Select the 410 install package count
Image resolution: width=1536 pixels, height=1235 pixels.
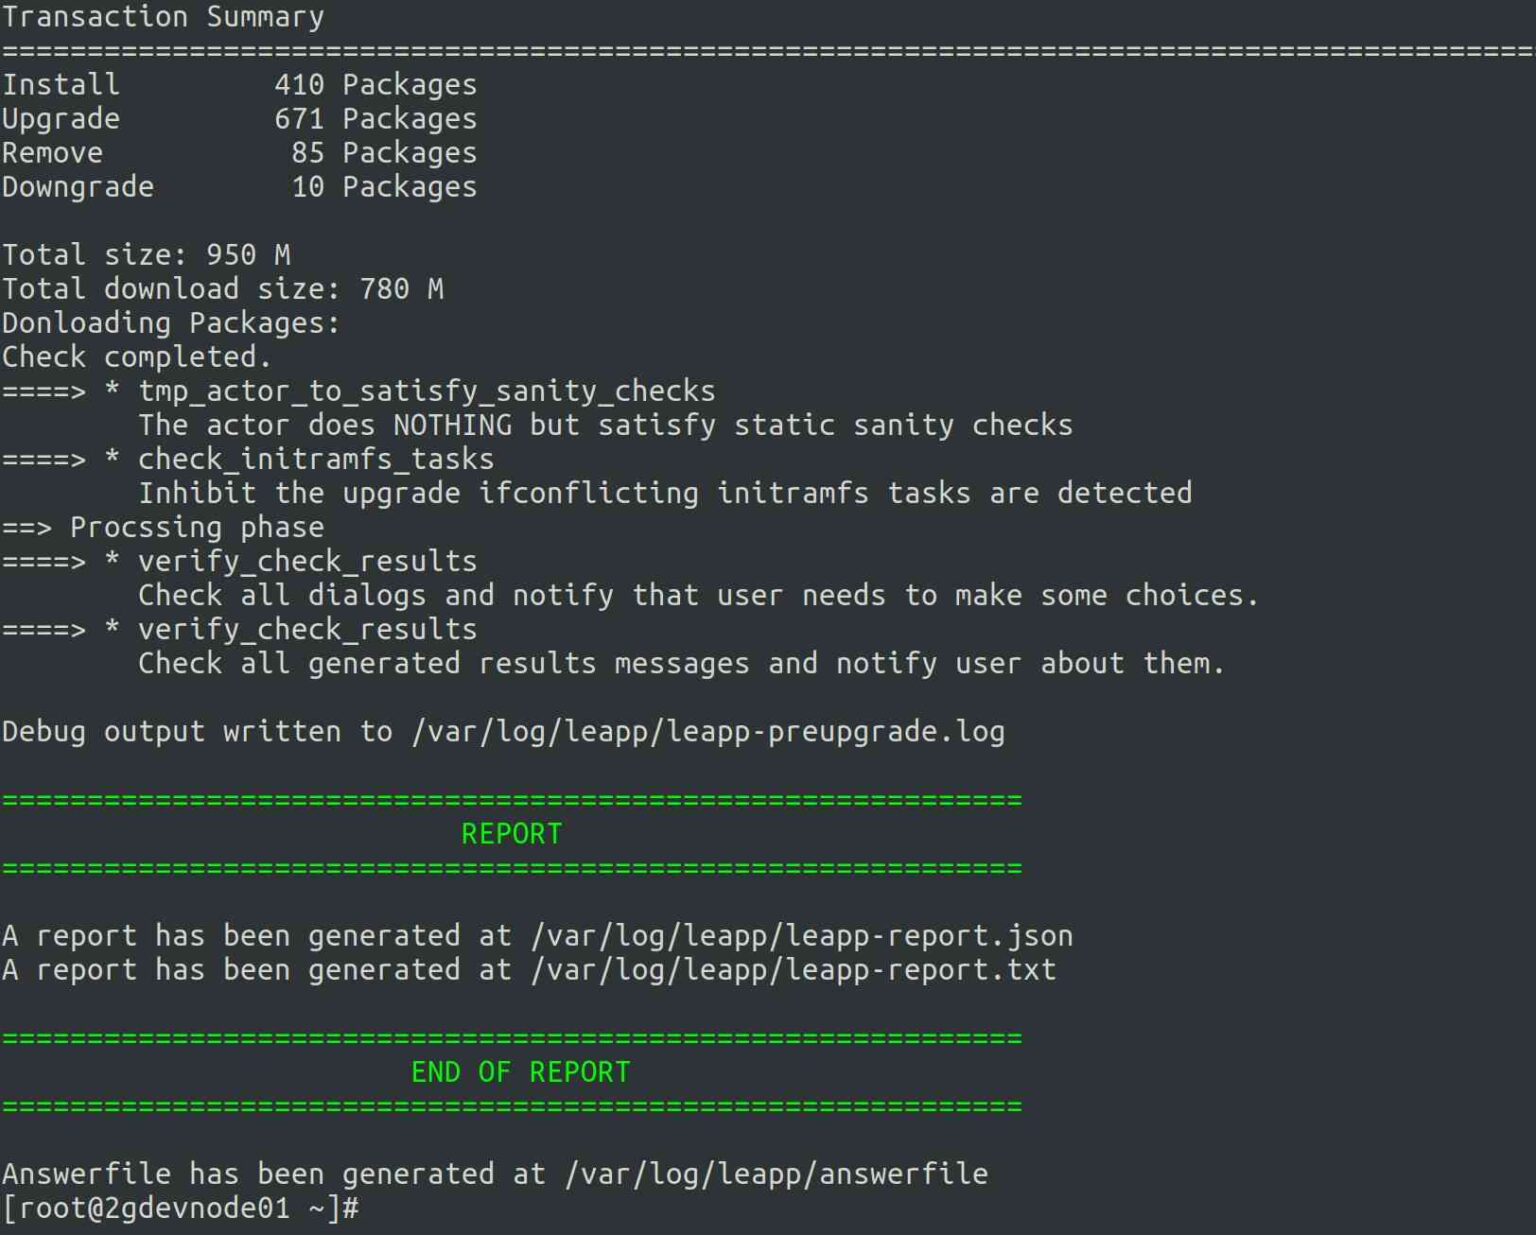click(299, 85)
